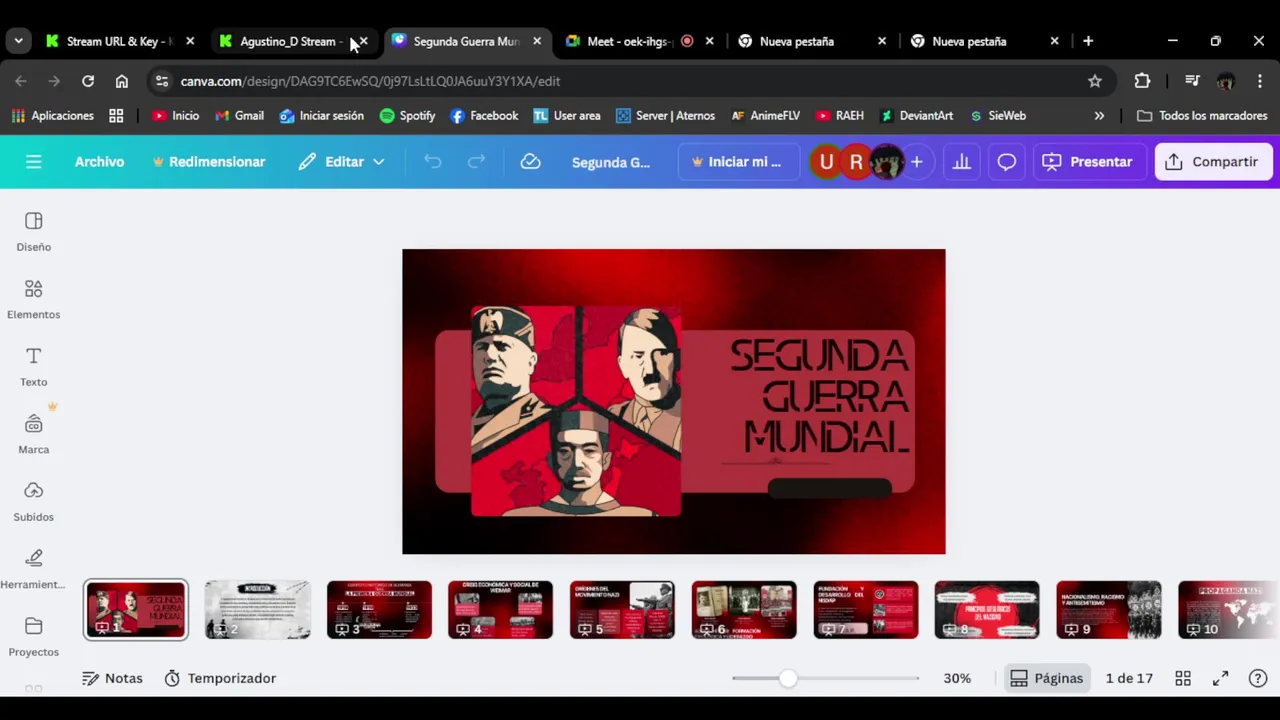
Task: Open the Diseño panel
Action: [x=33, y=232]
